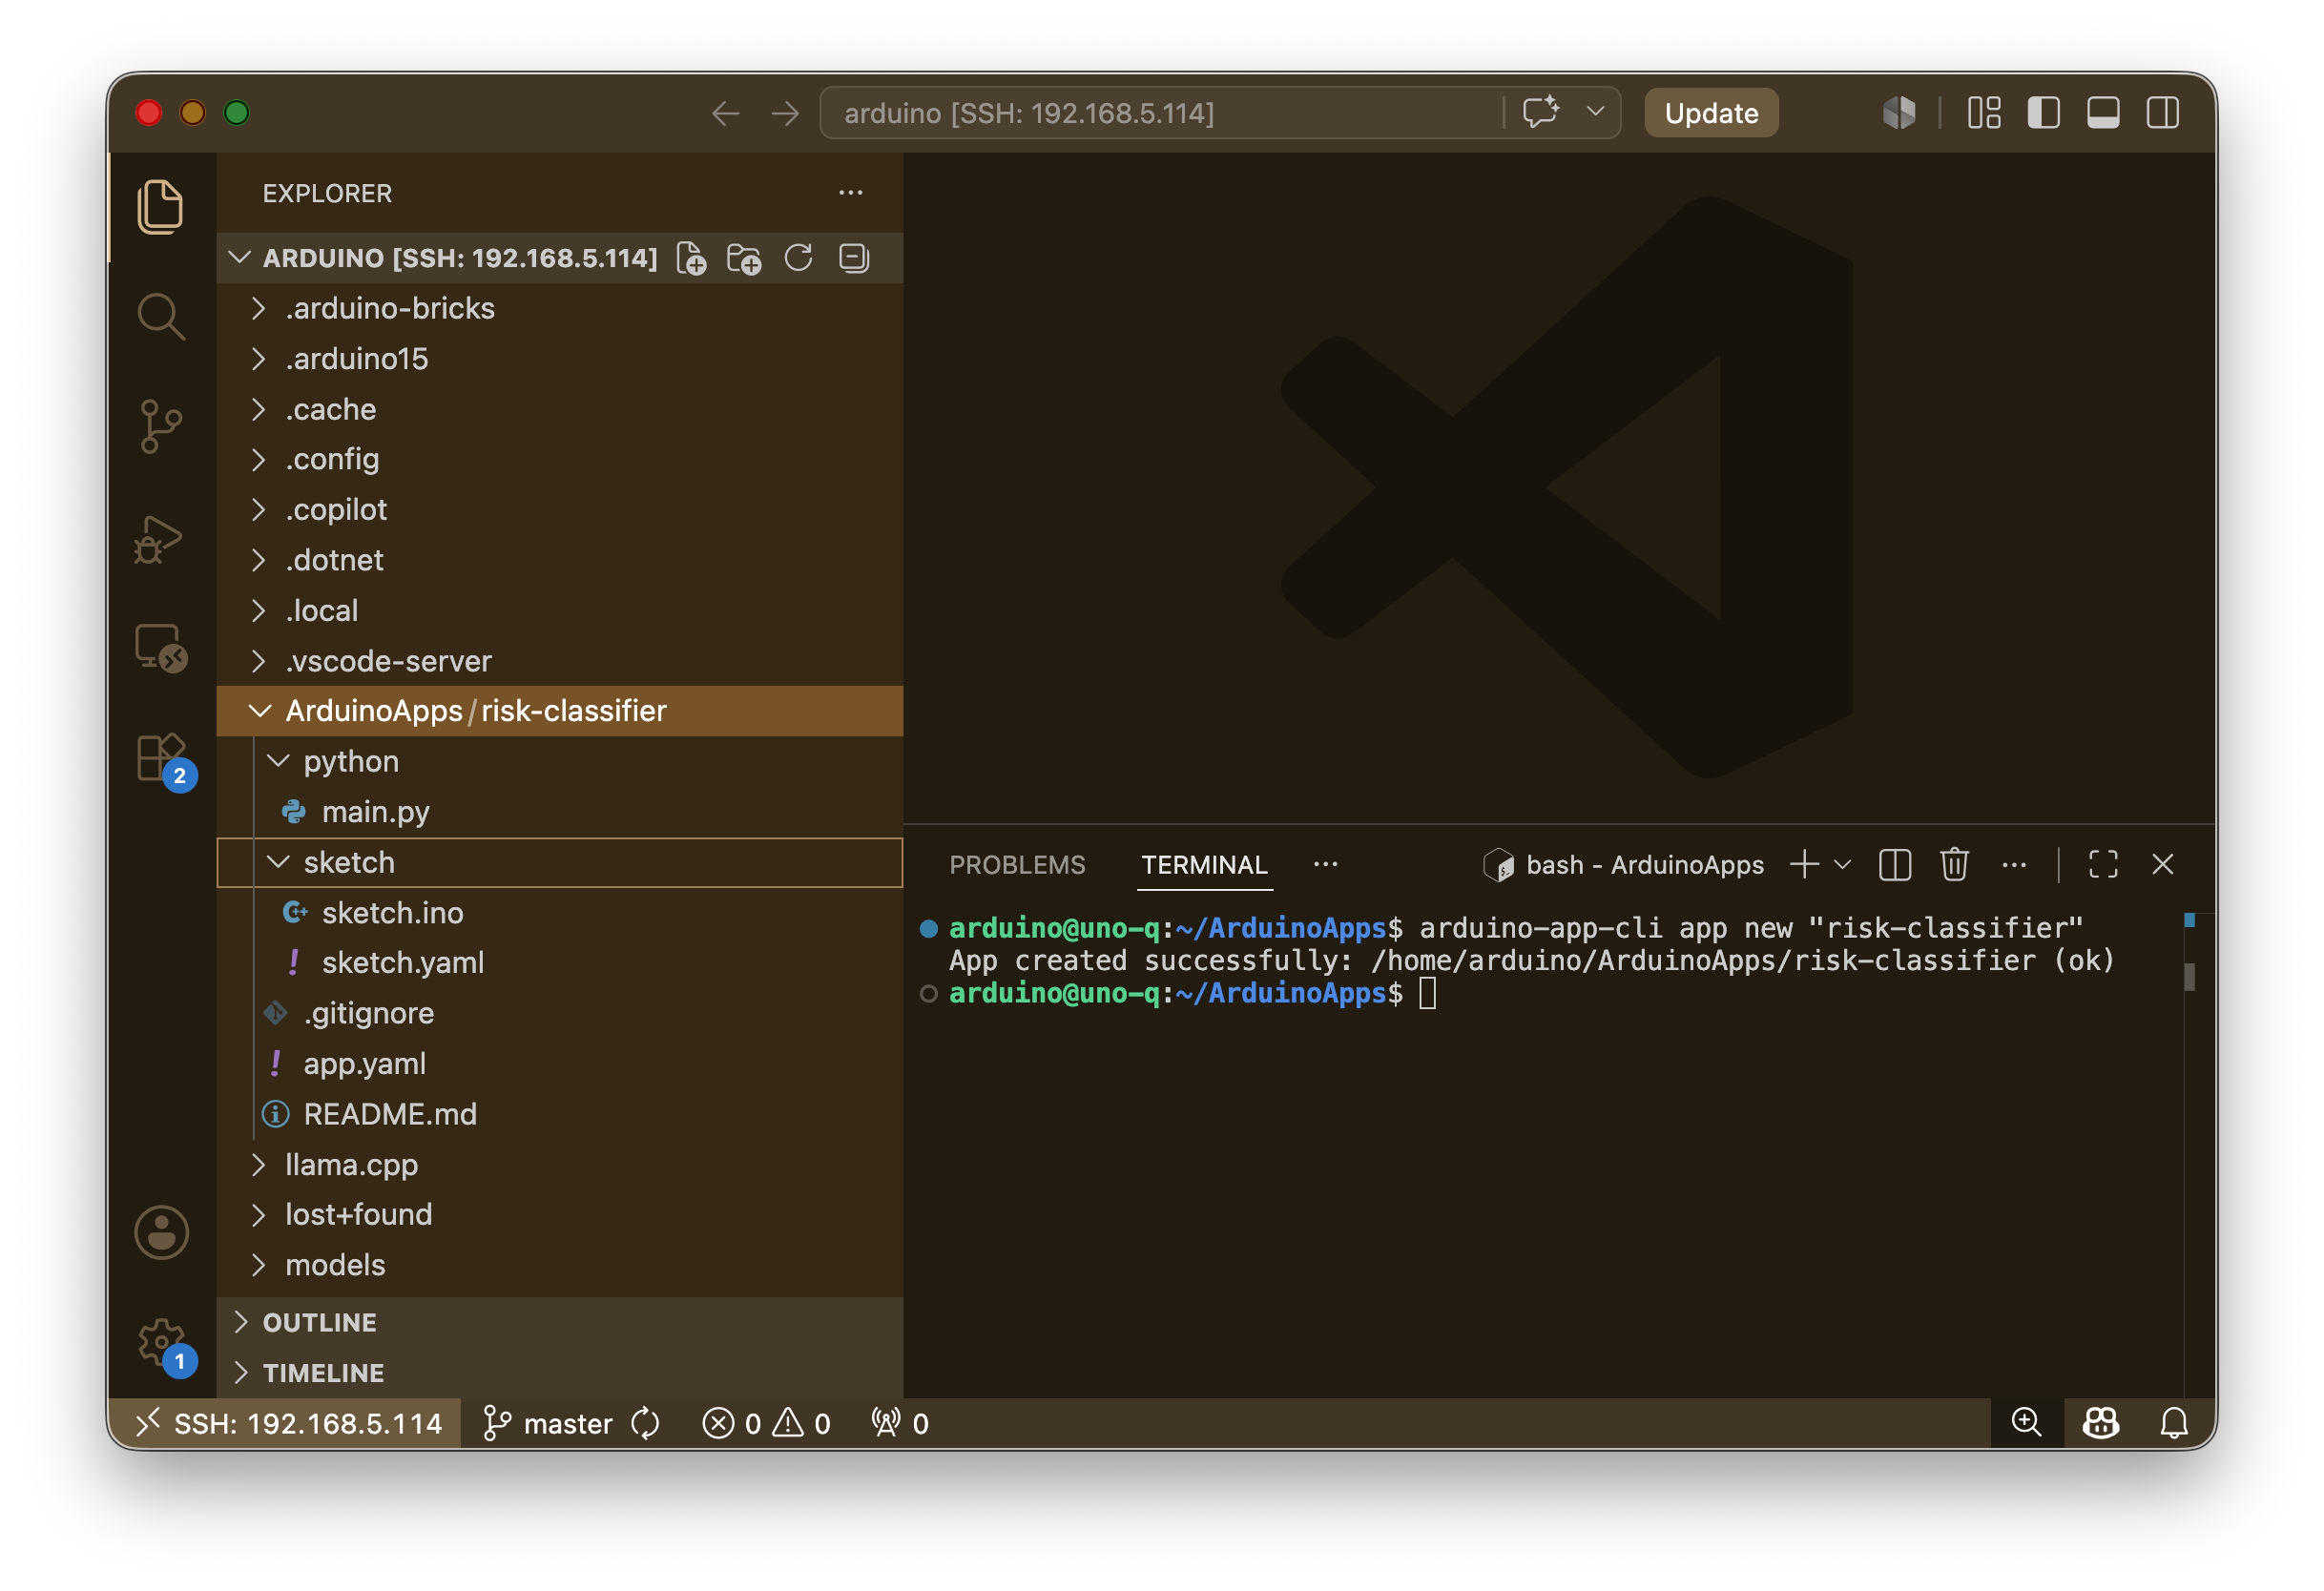Click the New File icon in Explorer
This screenshot has height=1591, width=2324.
[692, 258]
